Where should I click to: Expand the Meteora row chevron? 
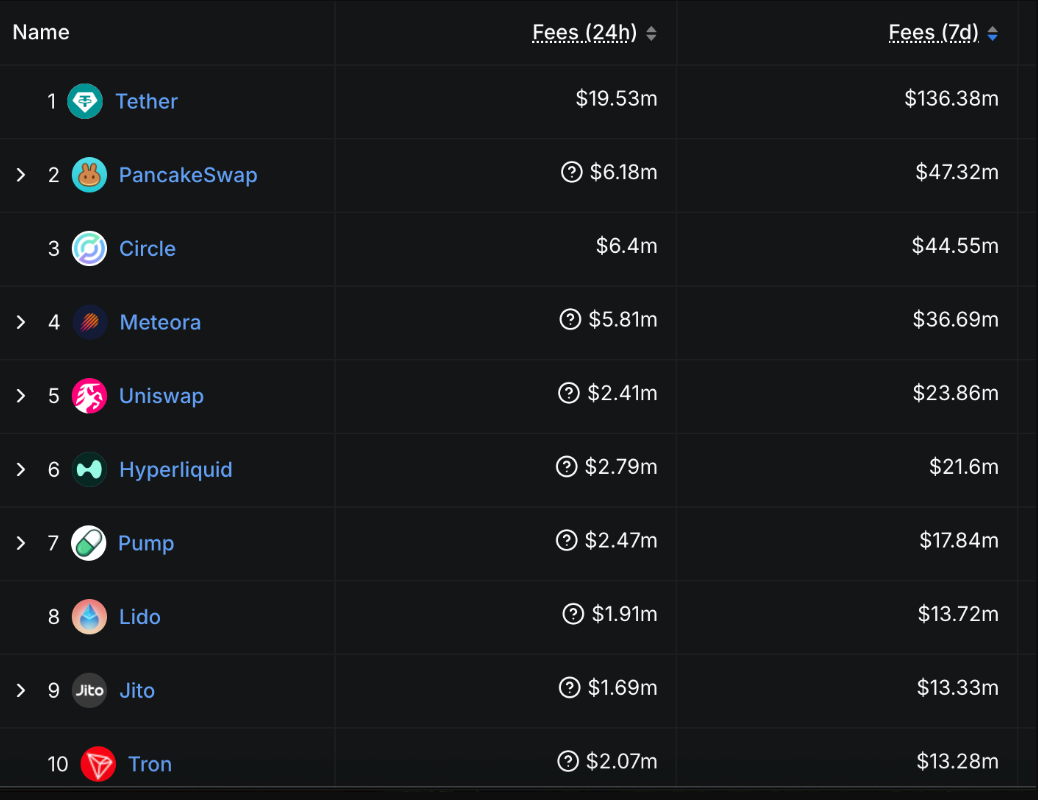tap(20, 322)
